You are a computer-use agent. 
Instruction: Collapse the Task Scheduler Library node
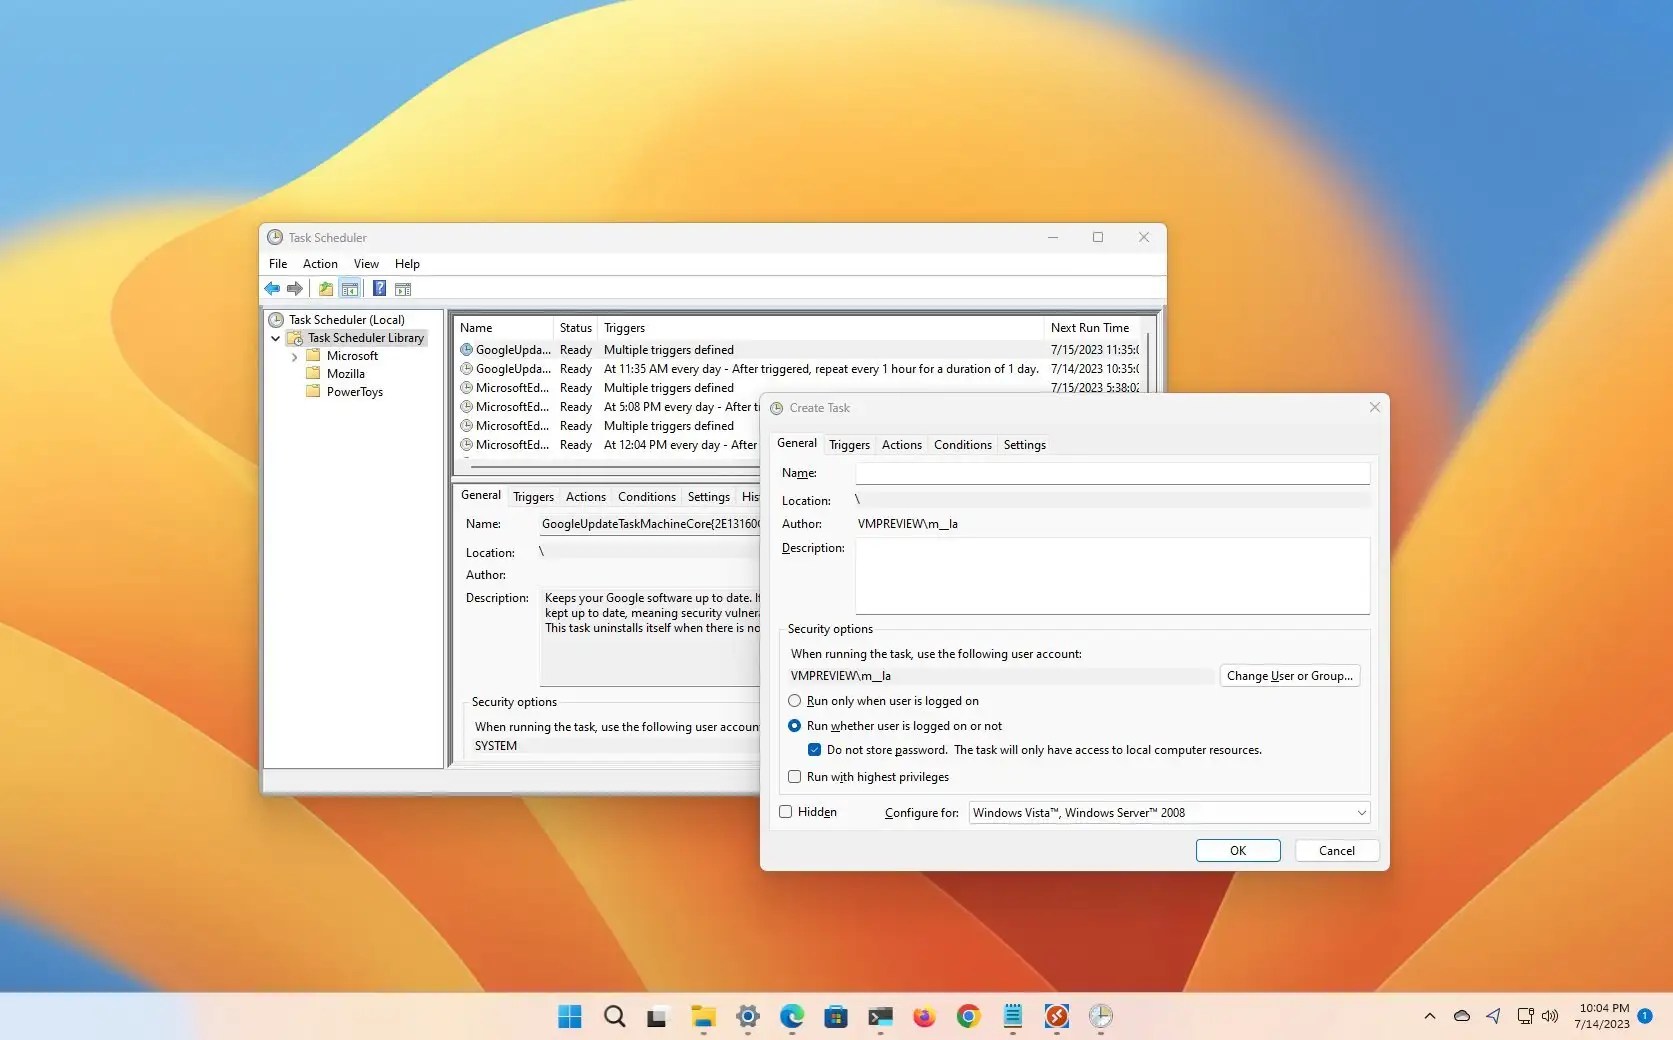tap(275, 338)
